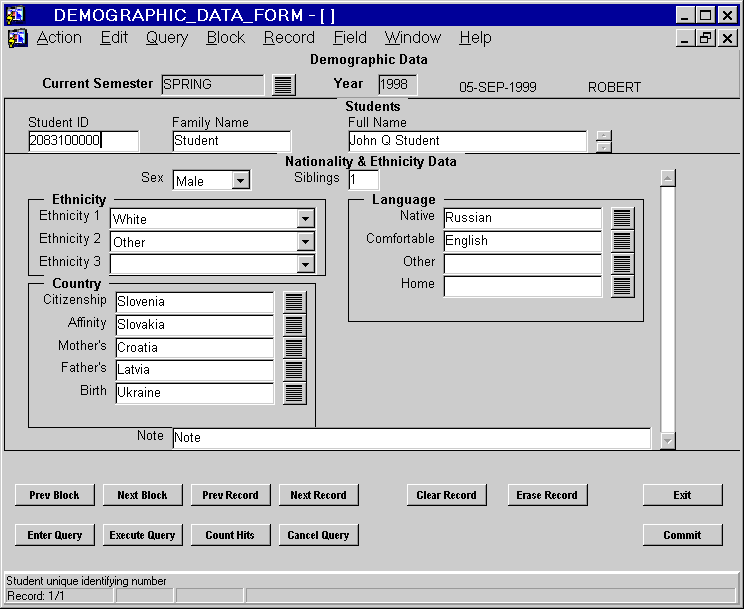Open the Edit menu
This screenshot has height=609, width=744.
pyautogui.click(x=114, y=37)
